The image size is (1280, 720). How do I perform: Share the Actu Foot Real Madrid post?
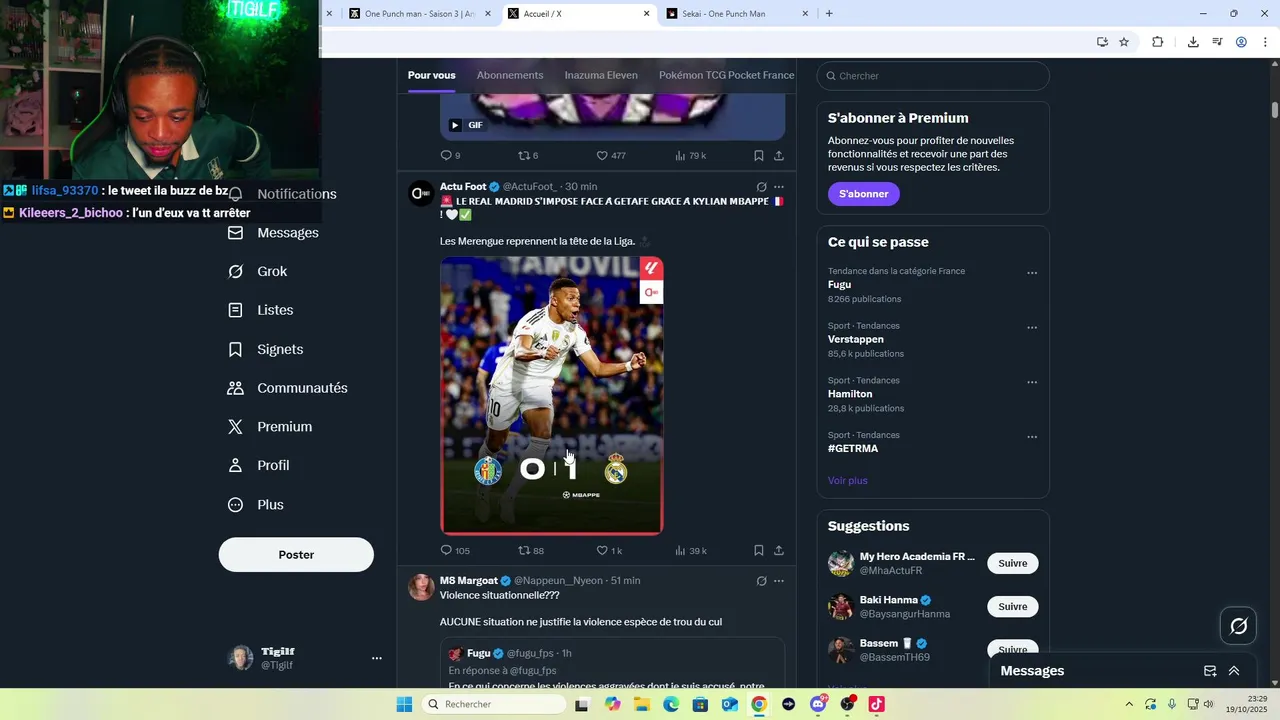click(779, 550)
